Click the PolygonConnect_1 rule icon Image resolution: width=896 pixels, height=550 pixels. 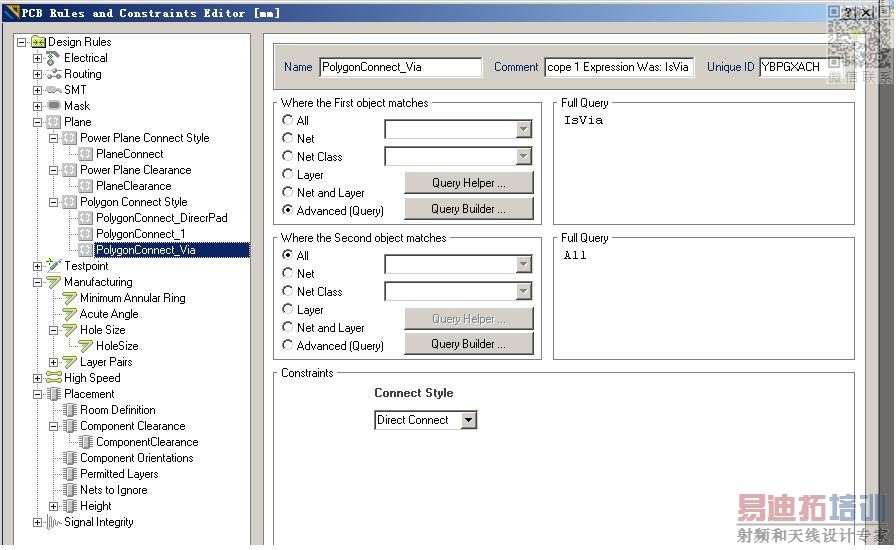(x=86, y=234)
